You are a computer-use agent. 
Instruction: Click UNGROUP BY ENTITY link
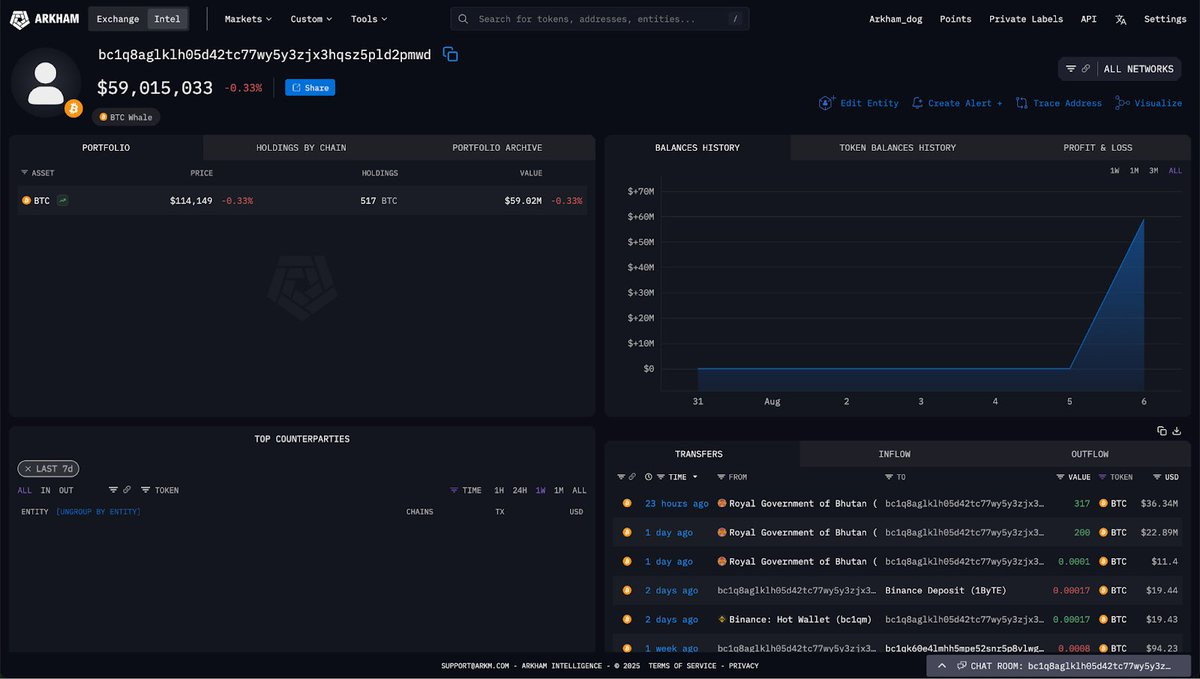98,512
